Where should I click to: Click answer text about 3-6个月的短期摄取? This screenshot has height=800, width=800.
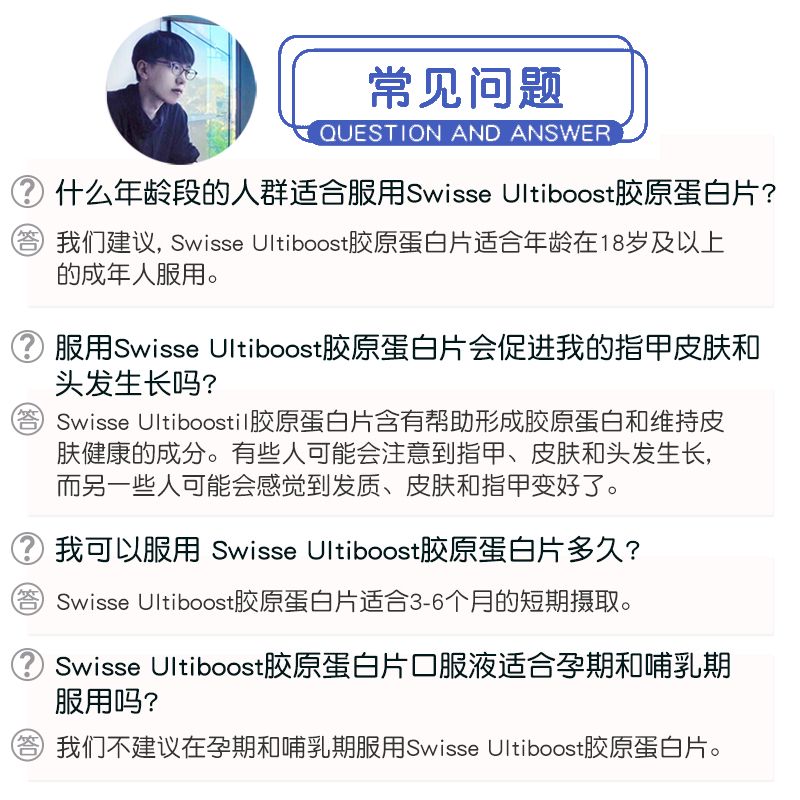[344, 601]
